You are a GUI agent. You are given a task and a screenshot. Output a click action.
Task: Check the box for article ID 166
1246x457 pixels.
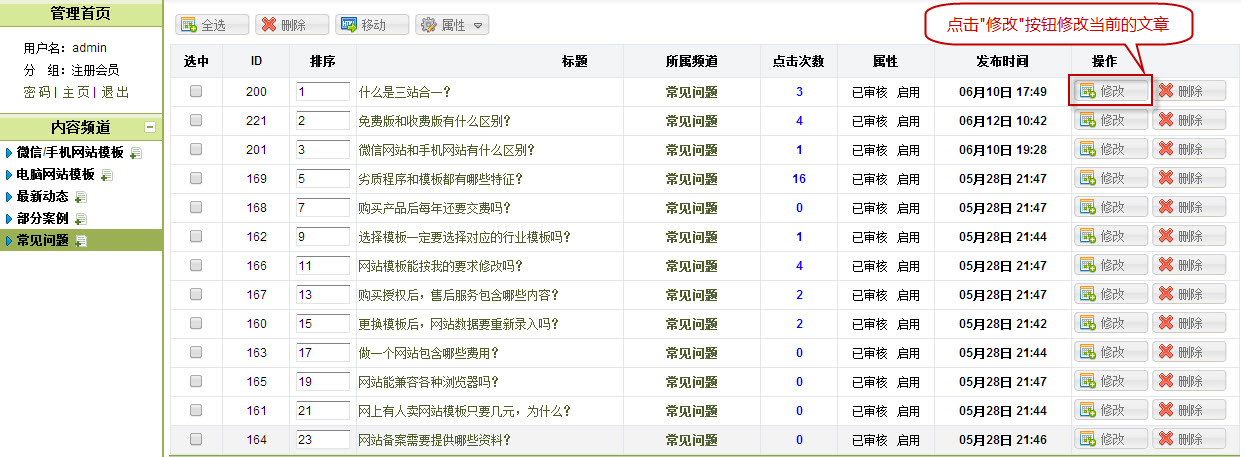(196, 265)
